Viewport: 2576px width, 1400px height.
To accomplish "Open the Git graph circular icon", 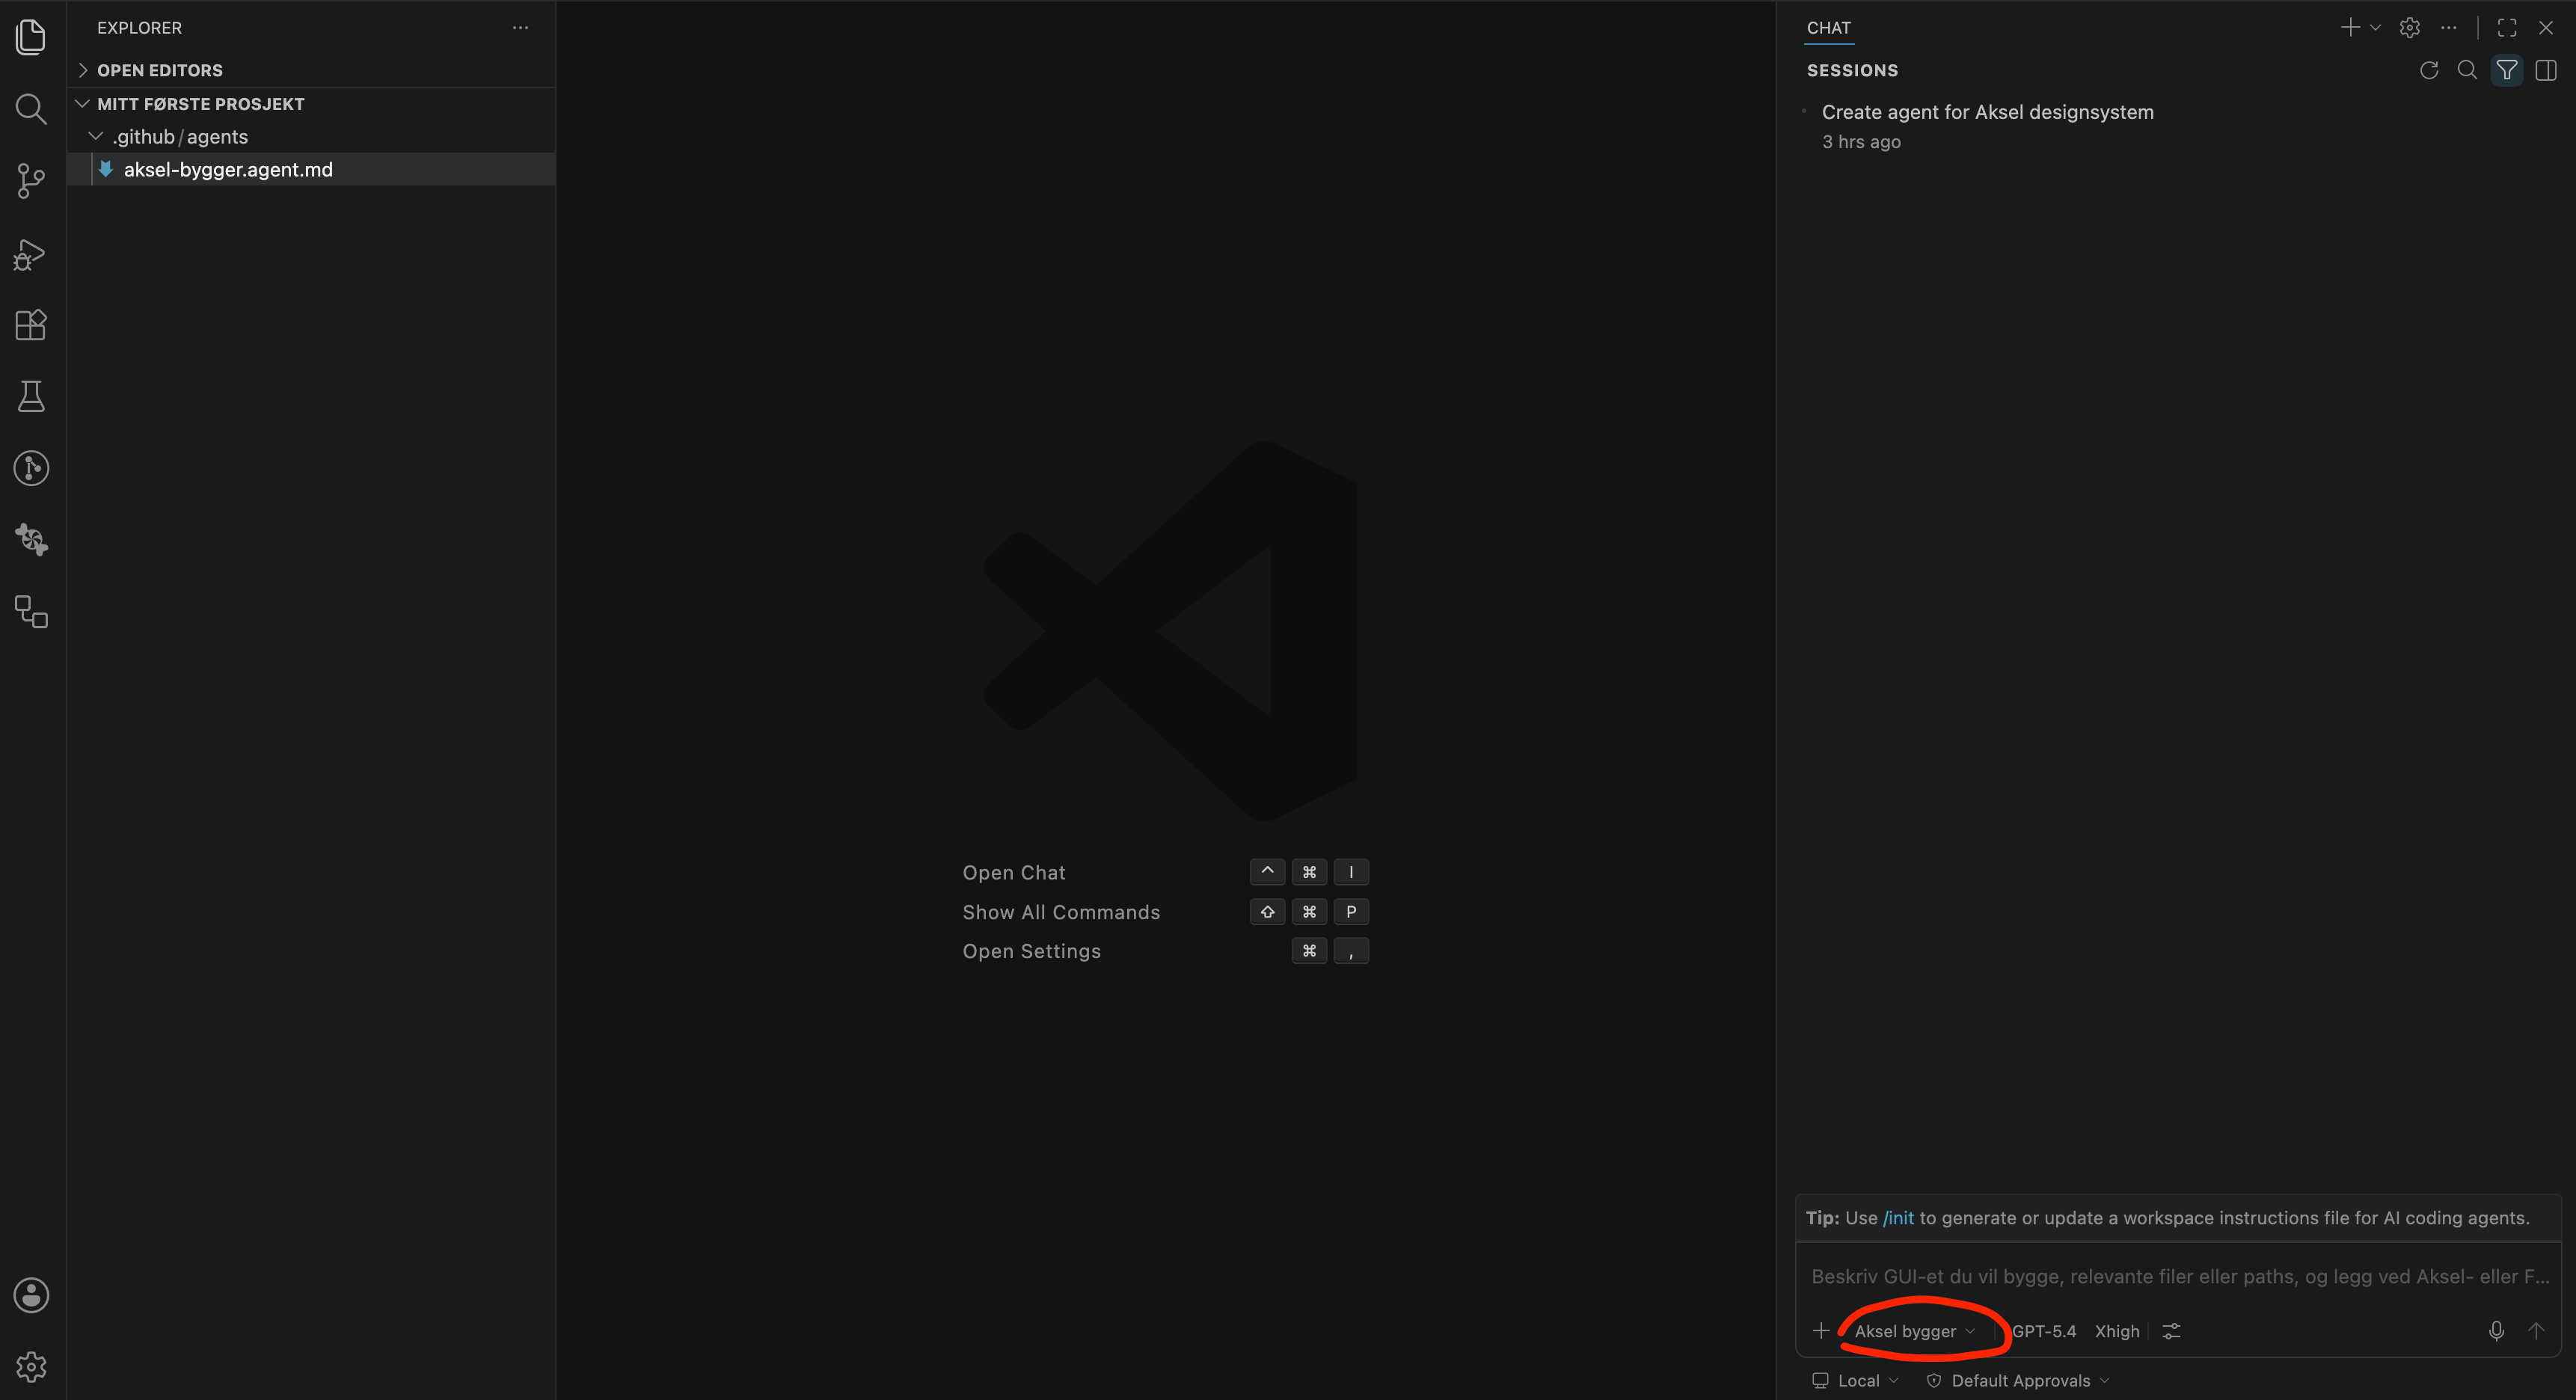I will 31,468.
